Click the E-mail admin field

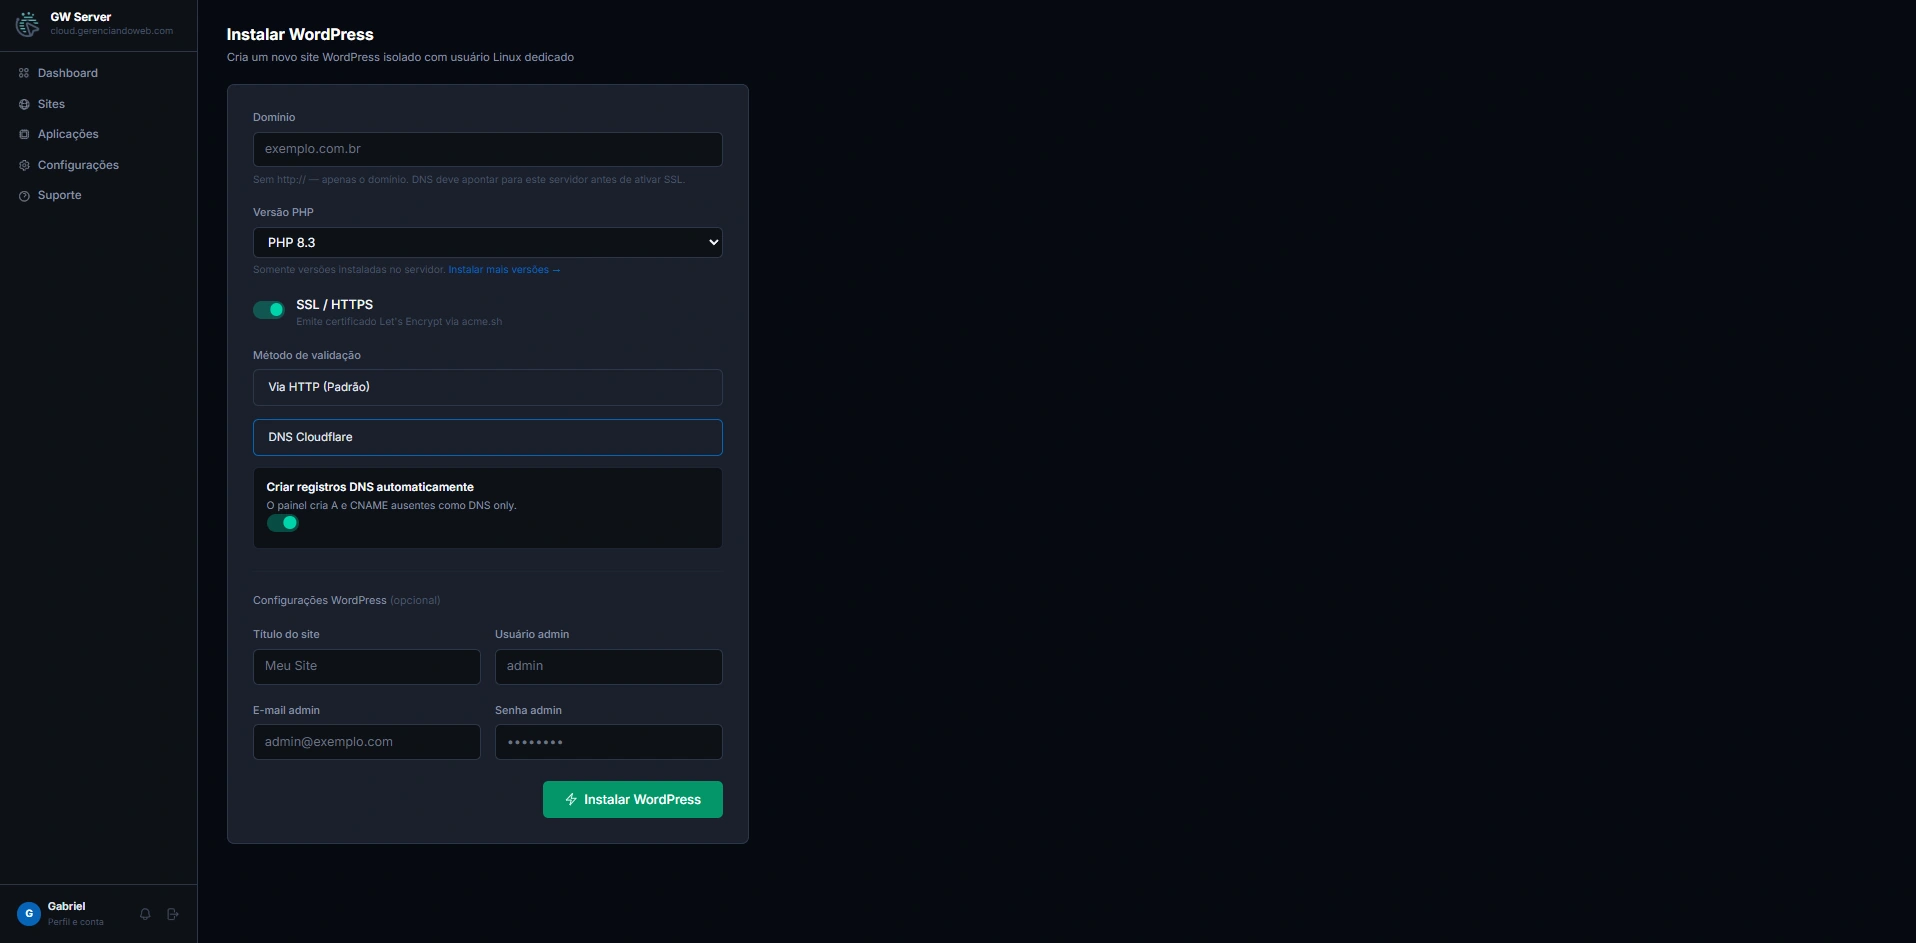(366, 742)
